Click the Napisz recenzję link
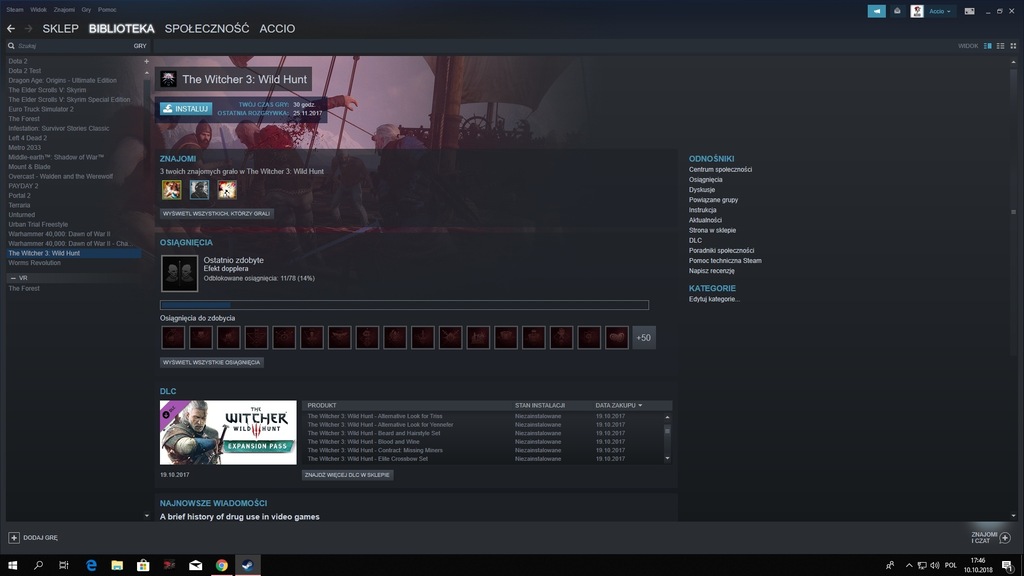The image size is (1024, 576). click(x=711, y=271)
